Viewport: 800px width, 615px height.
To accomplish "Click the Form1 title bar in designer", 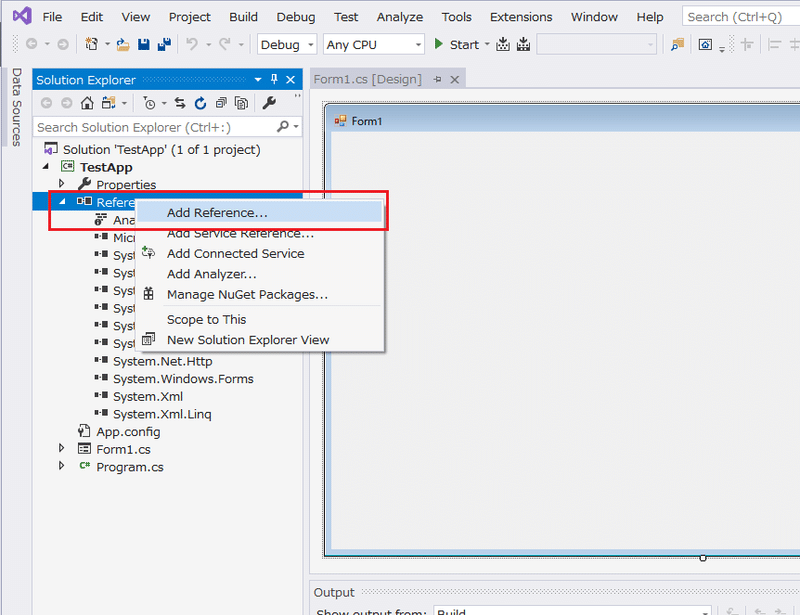I will tap(563, 121).
